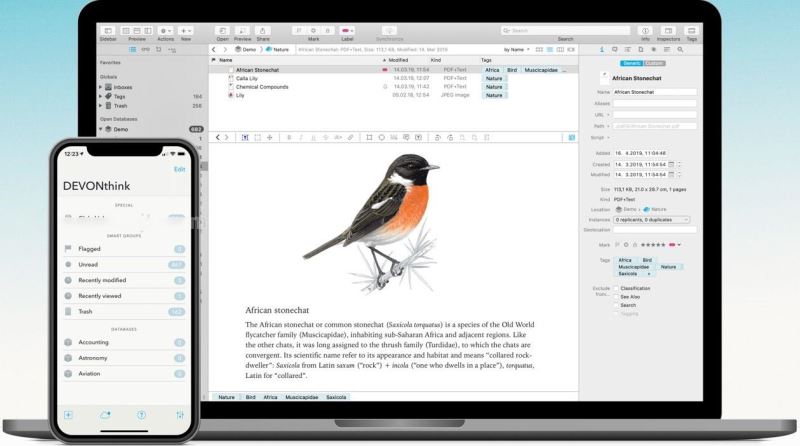Click the Preview icon beside Share
Image resolution: width=800 pixels, height=446 pixels.
coord(242,31)
